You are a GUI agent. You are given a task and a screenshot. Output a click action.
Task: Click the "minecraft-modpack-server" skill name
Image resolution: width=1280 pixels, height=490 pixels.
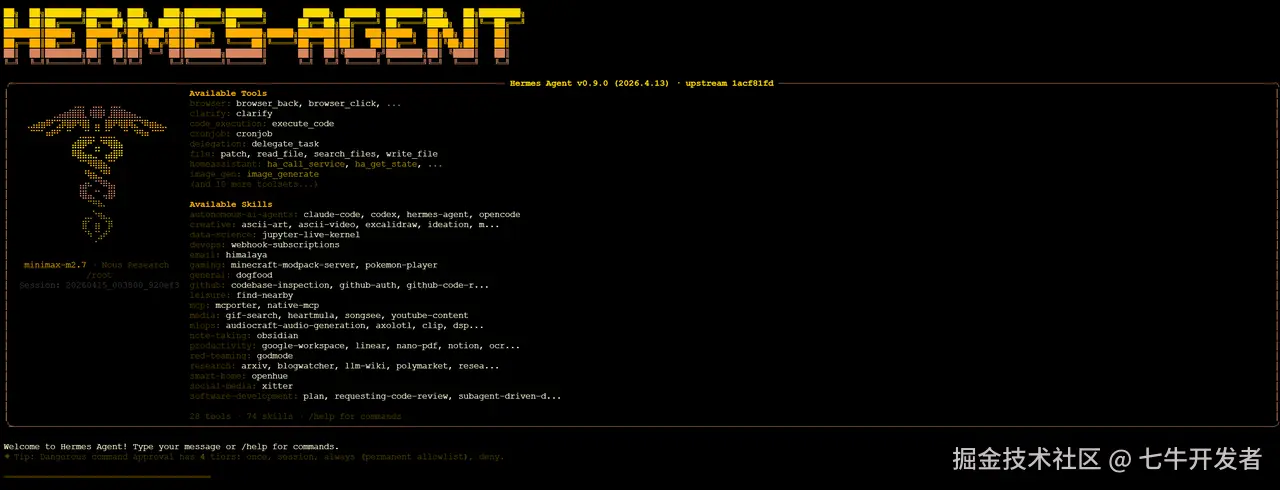tap(293, 265)
